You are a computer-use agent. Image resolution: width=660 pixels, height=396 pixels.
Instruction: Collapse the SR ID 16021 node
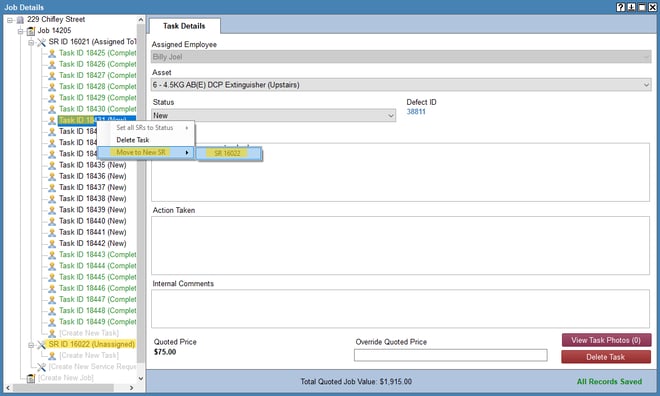(31, 42)
